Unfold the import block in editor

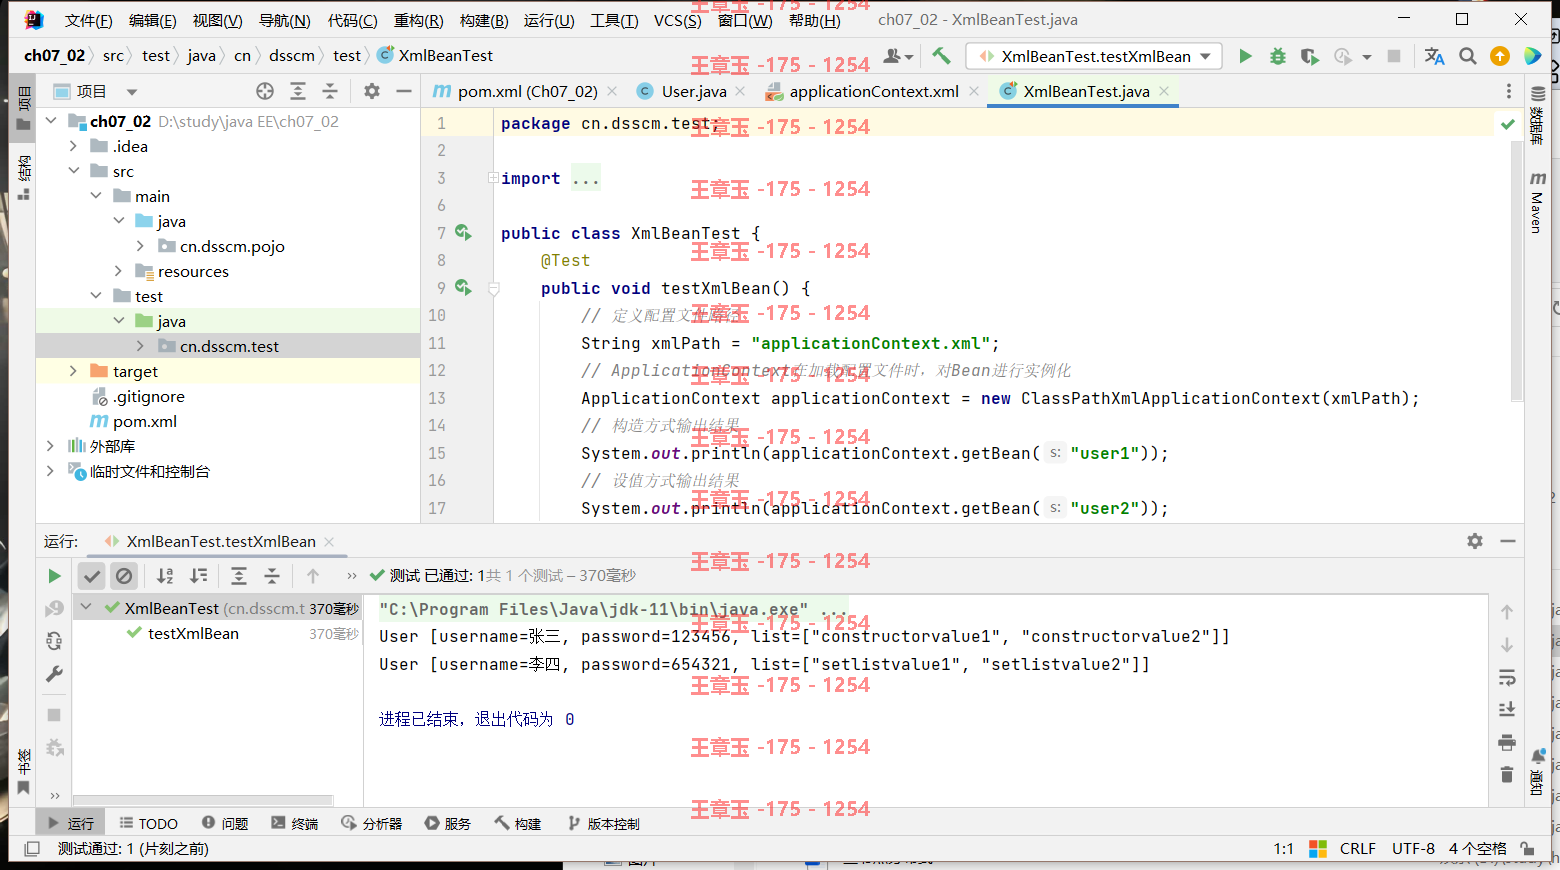pos(493,178)
